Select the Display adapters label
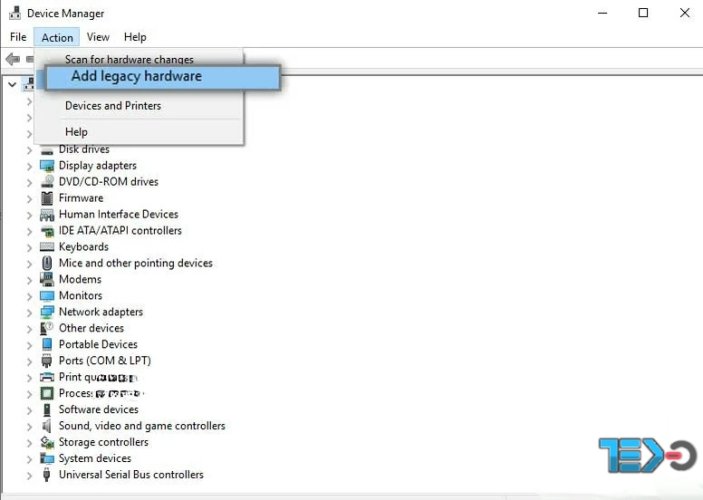 point(98,165)
